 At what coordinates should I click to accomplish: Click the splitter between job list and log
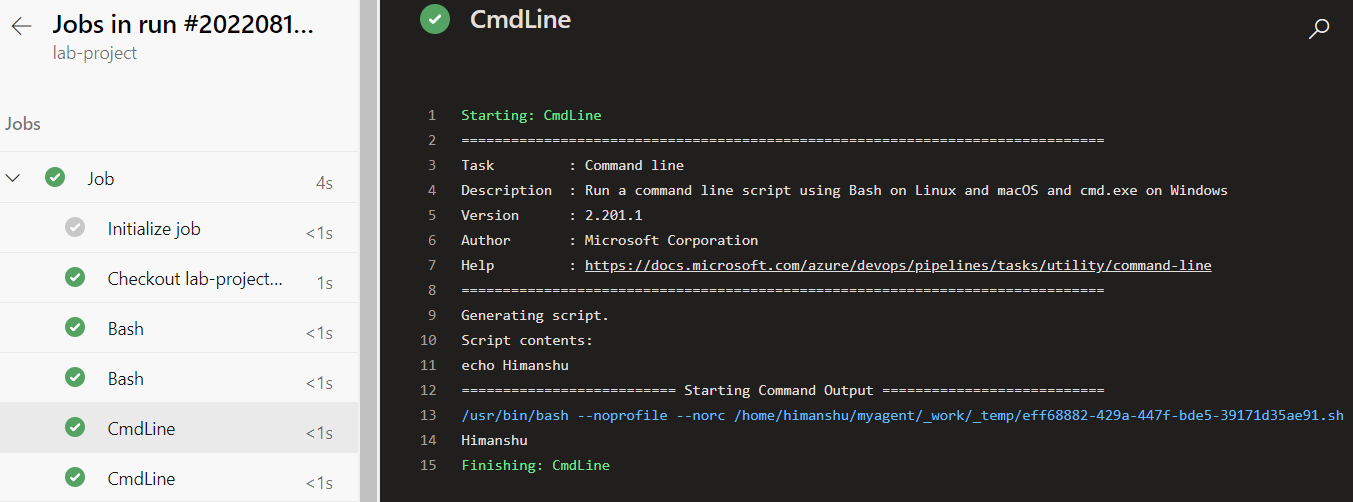coord(369,251)
